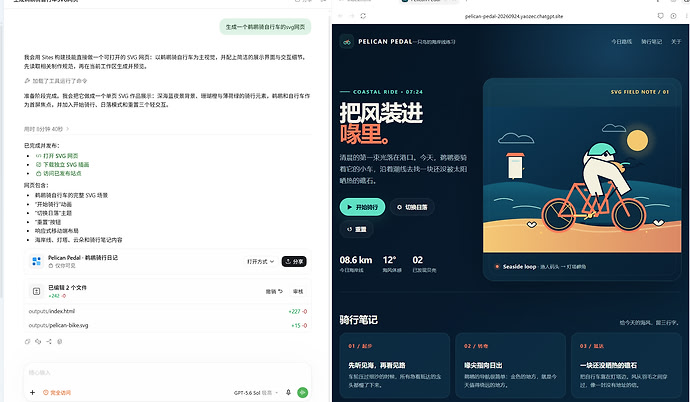This screenshot has height=402, width=690.
Task: Click the Pelican Pedal site app icon in chat
Action: pos(37,261)
